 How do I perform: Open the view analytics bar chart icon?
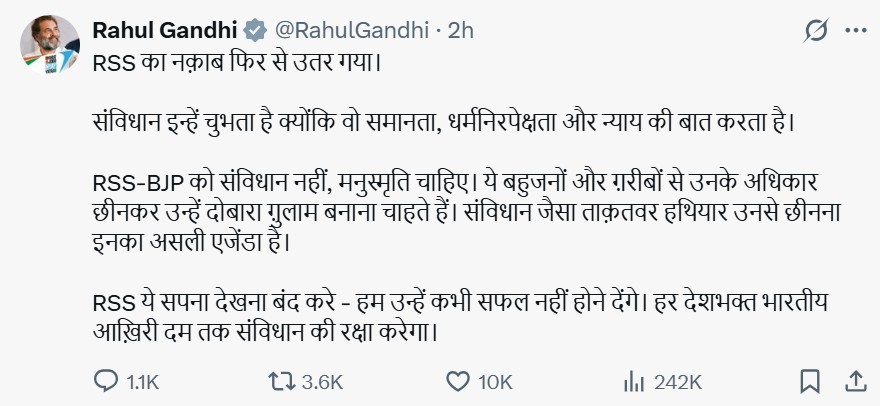point(632,381)
